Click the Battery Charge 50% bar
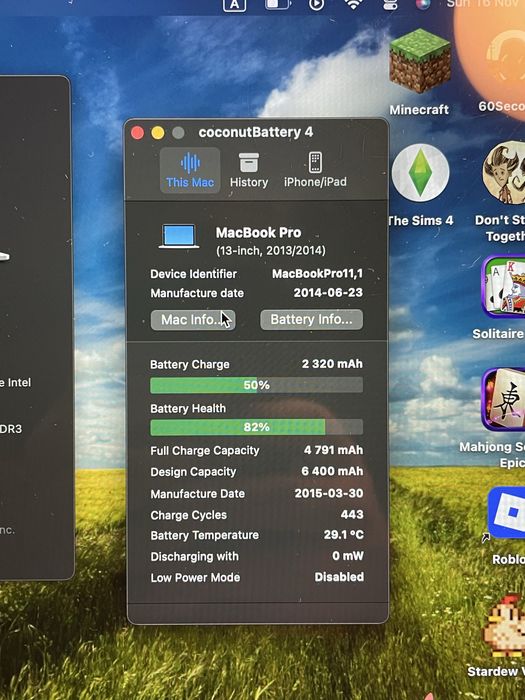 pyautogui.click(x=256, y=385)
